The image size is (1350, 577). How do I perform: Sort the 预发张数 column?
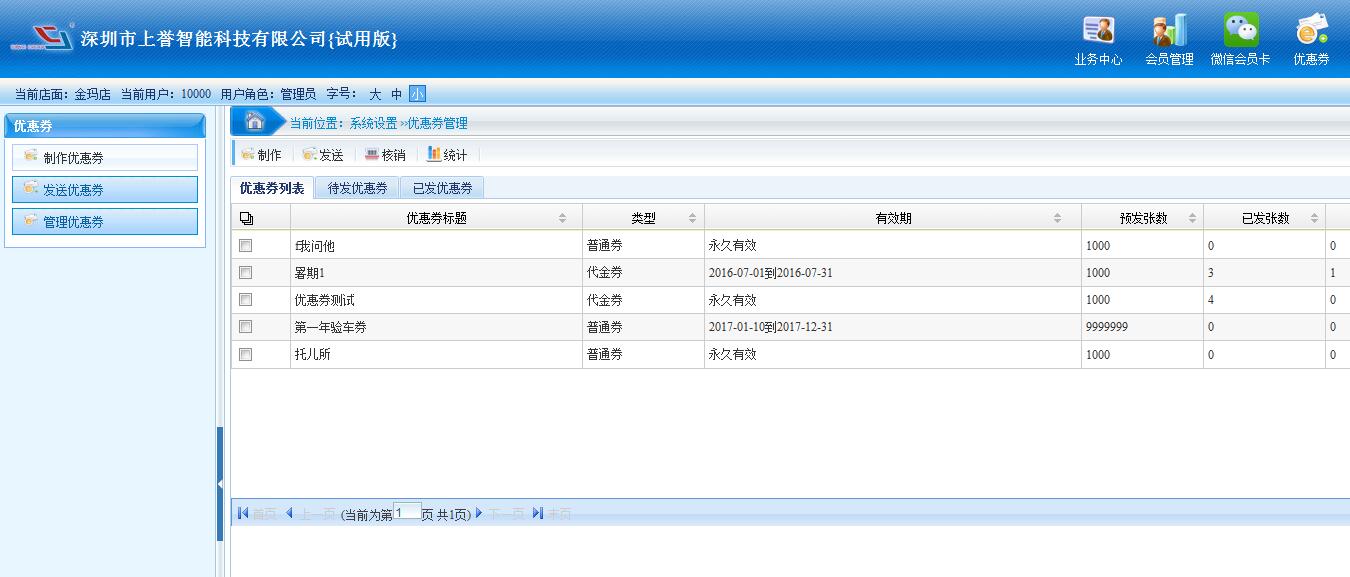tap(1192, 218)
